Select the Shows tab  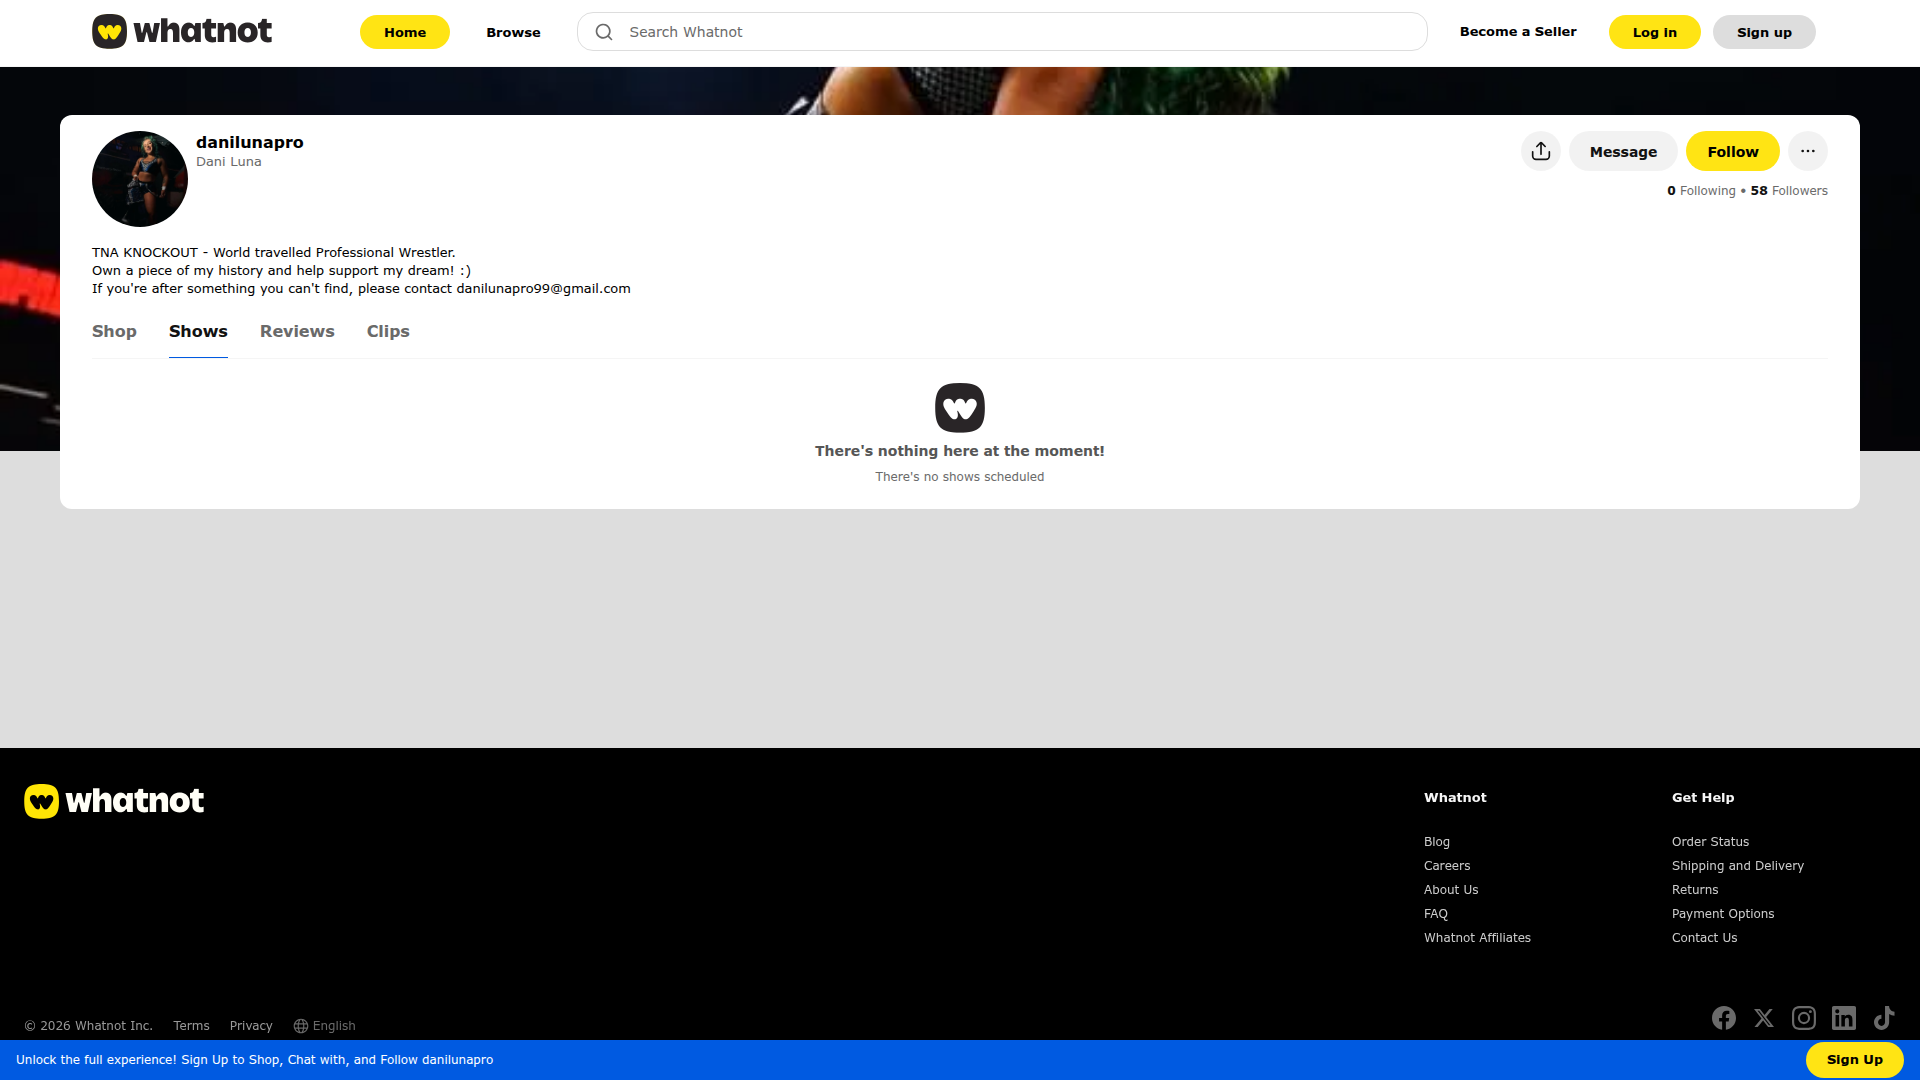point(198,331)
